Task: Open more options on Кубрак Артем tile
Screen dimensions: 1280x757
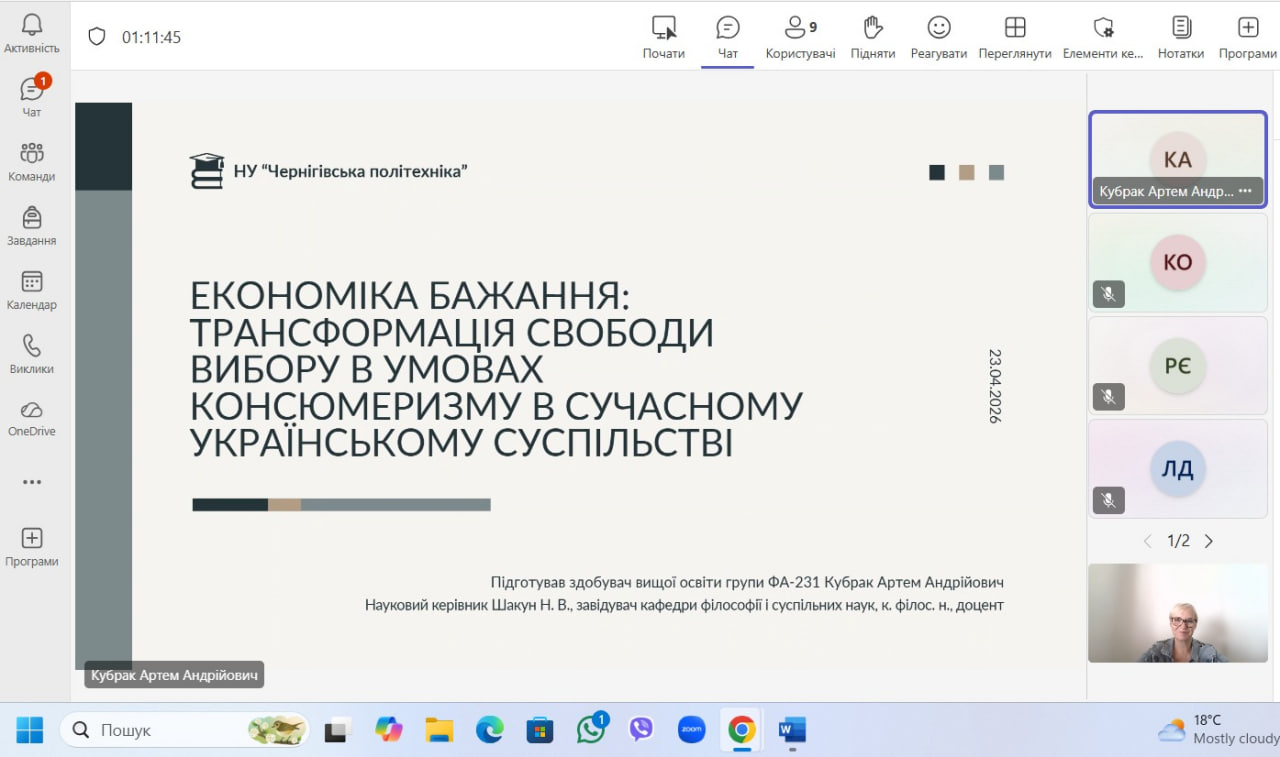Action: 1245,191
